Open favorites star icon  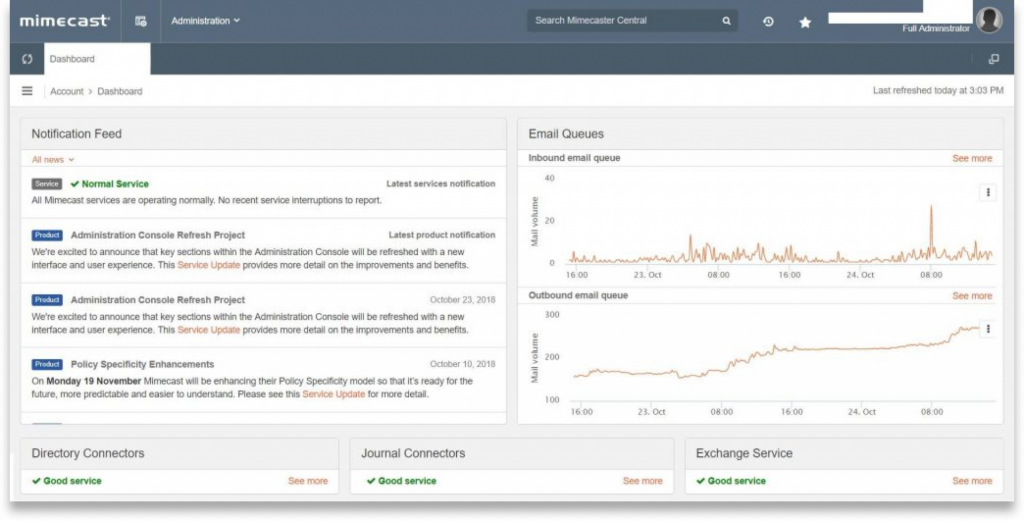click(805, 22)
